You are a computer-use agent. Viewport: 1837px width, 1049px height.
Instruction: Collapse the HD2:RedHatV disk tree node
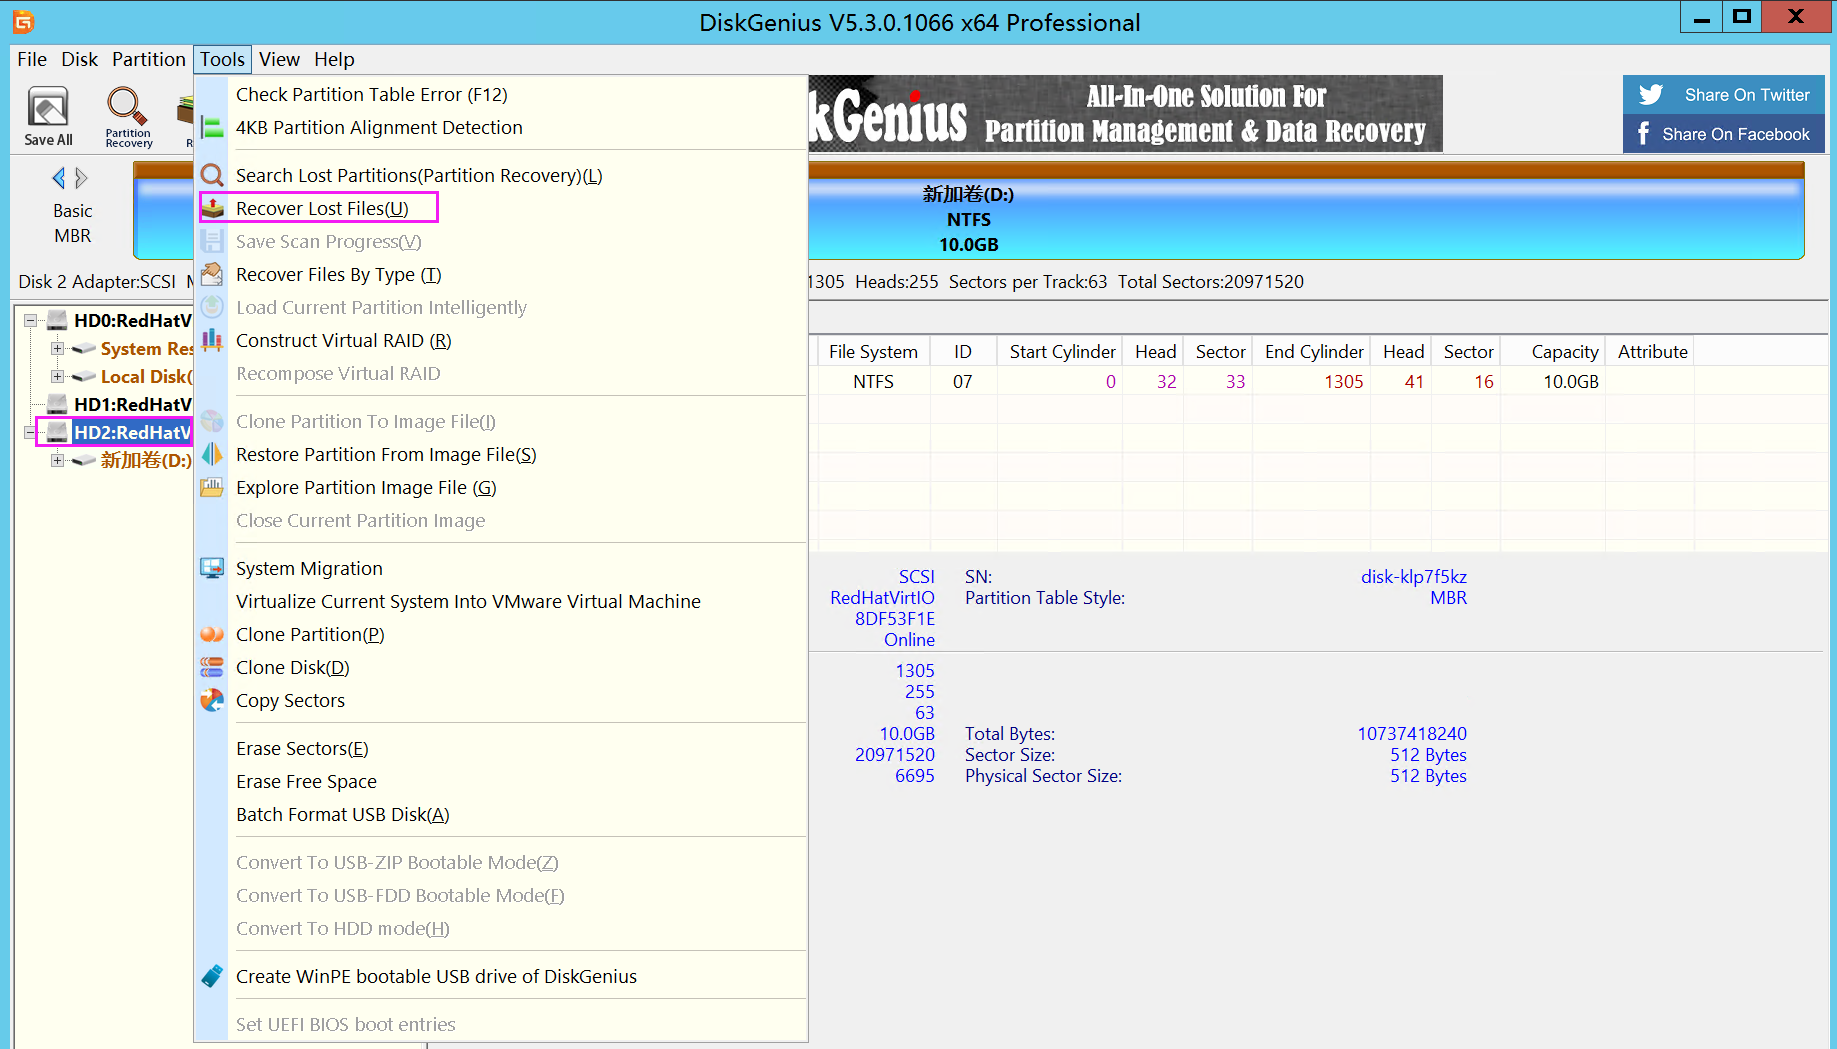[x=30, y=433]
